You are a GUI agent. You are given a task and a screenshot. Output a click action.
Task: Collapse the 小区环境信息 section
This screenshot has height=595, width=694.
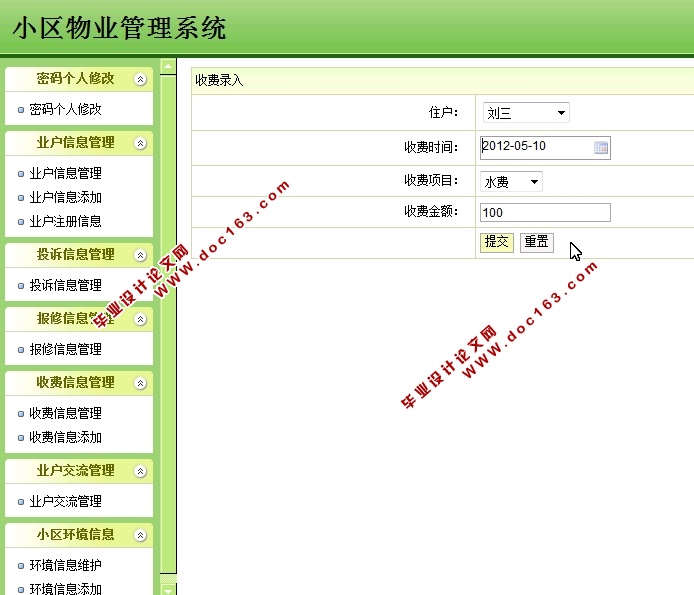(x=140, y=535)
